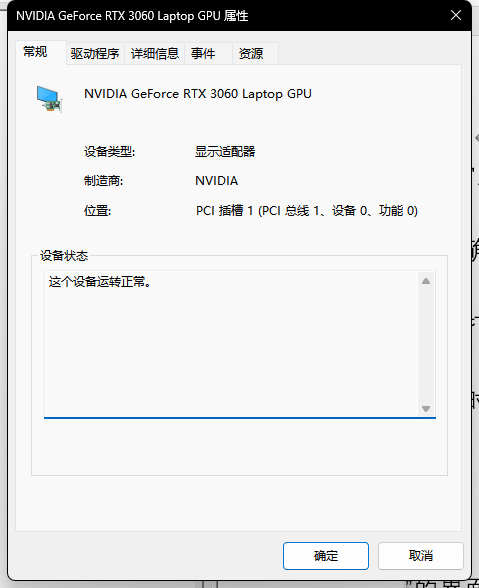Viewport: 479px width, 588px height.
Task: Click the scroll down arrow in 设备状态 box
Action: tap(426, 408)
